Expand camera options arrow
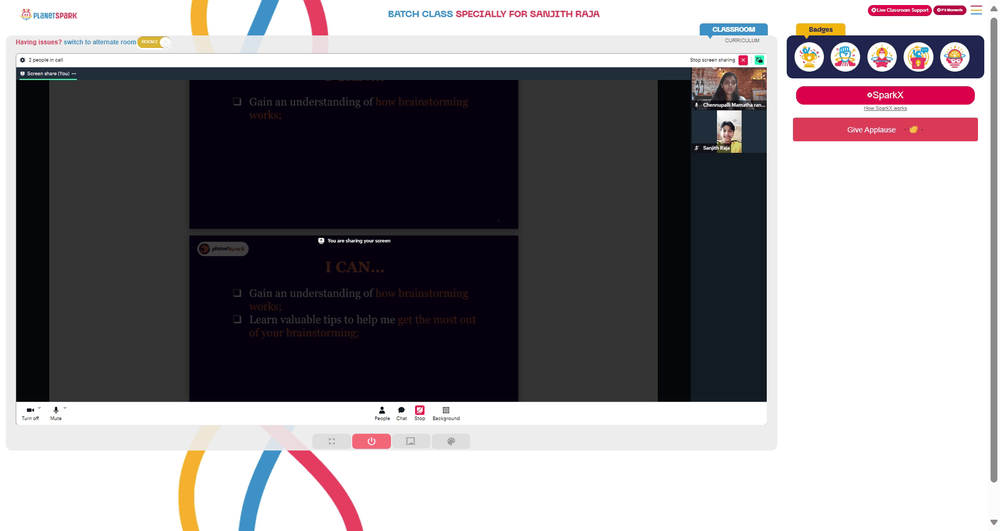The height and width of the screenshot is (531, 1000). coord(40,408)
